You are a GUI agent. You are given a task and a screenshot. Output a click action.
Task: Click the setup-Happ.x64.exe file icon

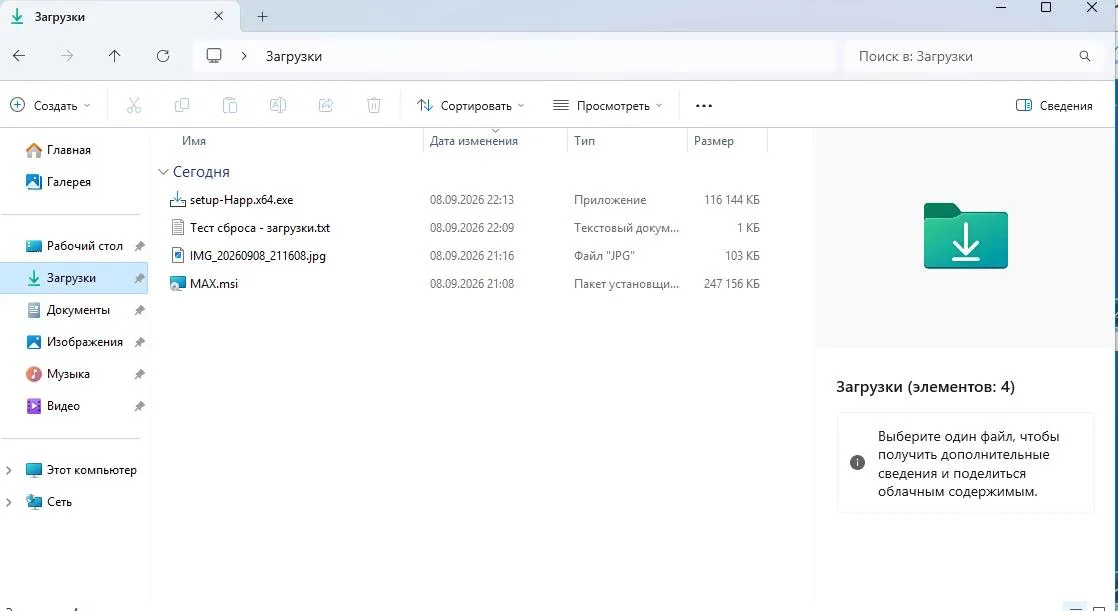tap(178, 200)
